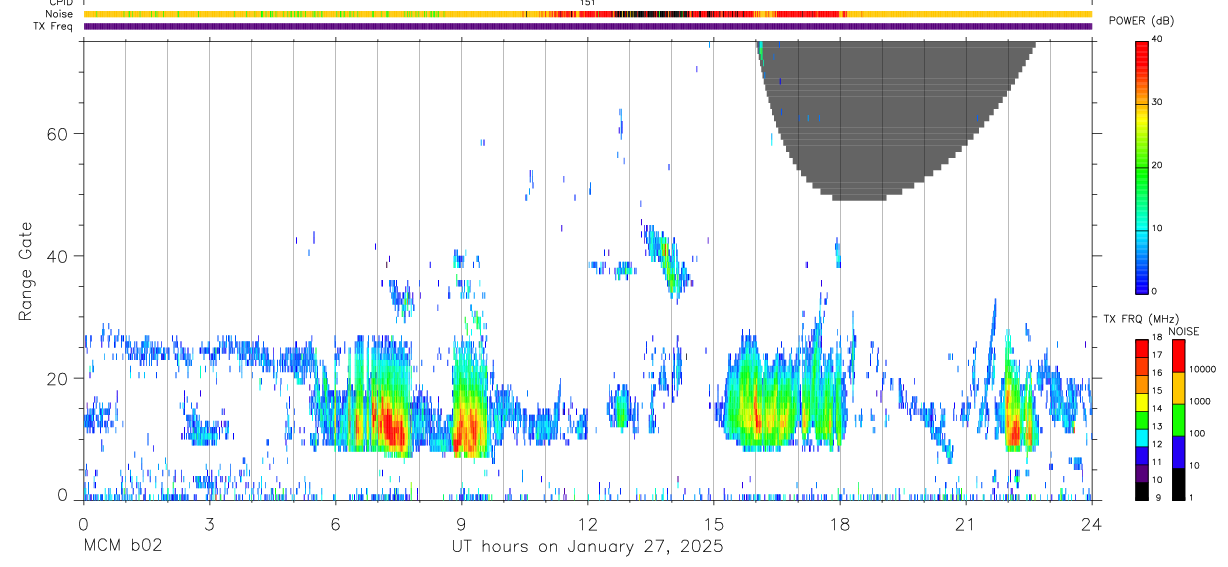Click the purple segment of TX FRQ scale
The height and width of the screenshot is (567, 1228).
(x=1142, y=473)
